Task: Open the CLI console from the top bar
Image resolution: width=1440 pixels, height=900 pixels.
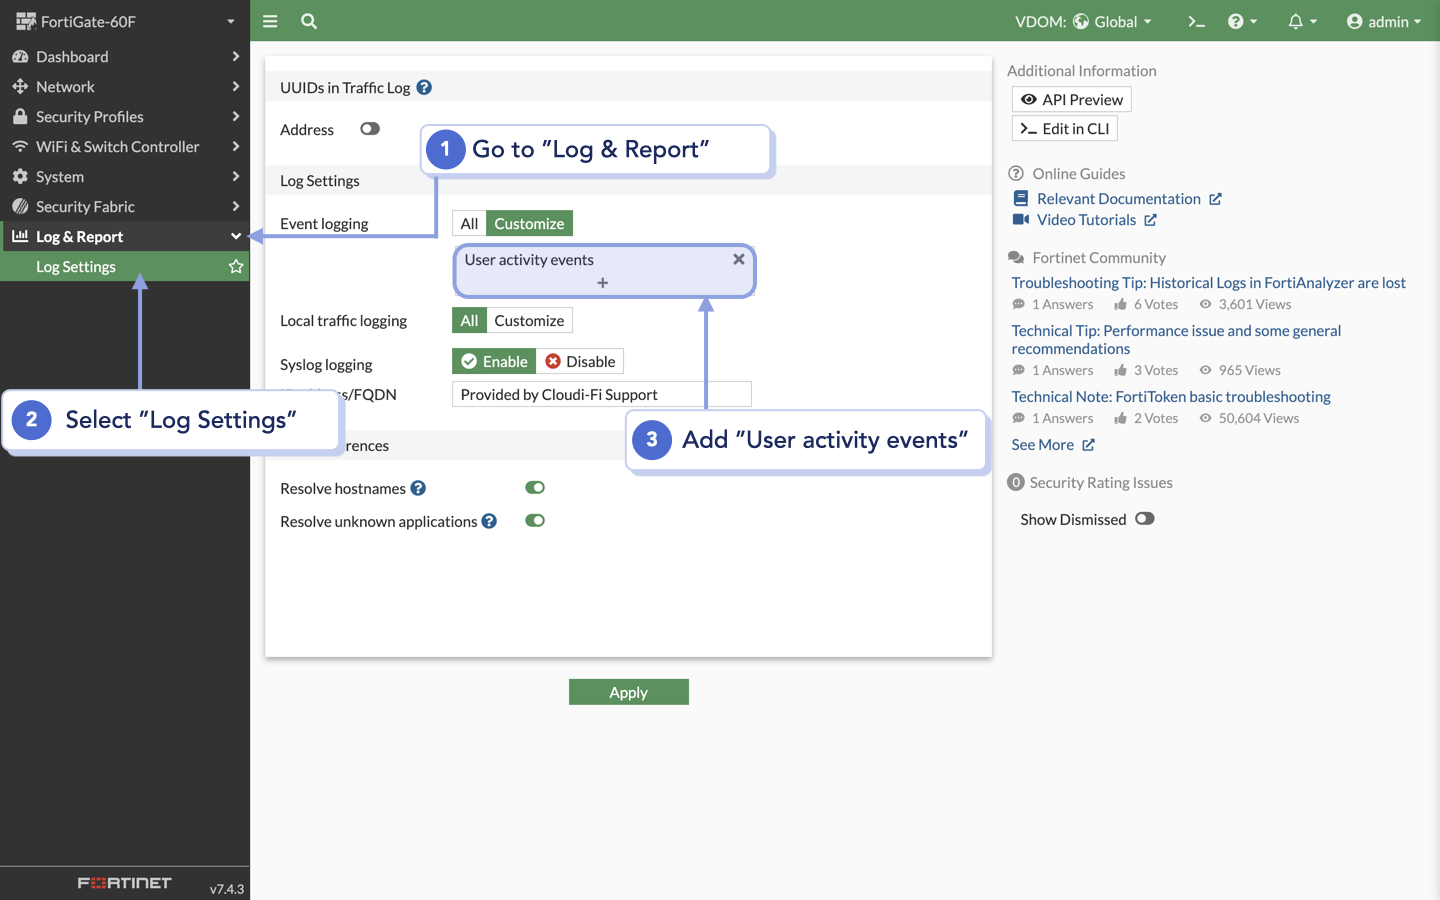Action: pyautogui.click(x=1196, y=21)
